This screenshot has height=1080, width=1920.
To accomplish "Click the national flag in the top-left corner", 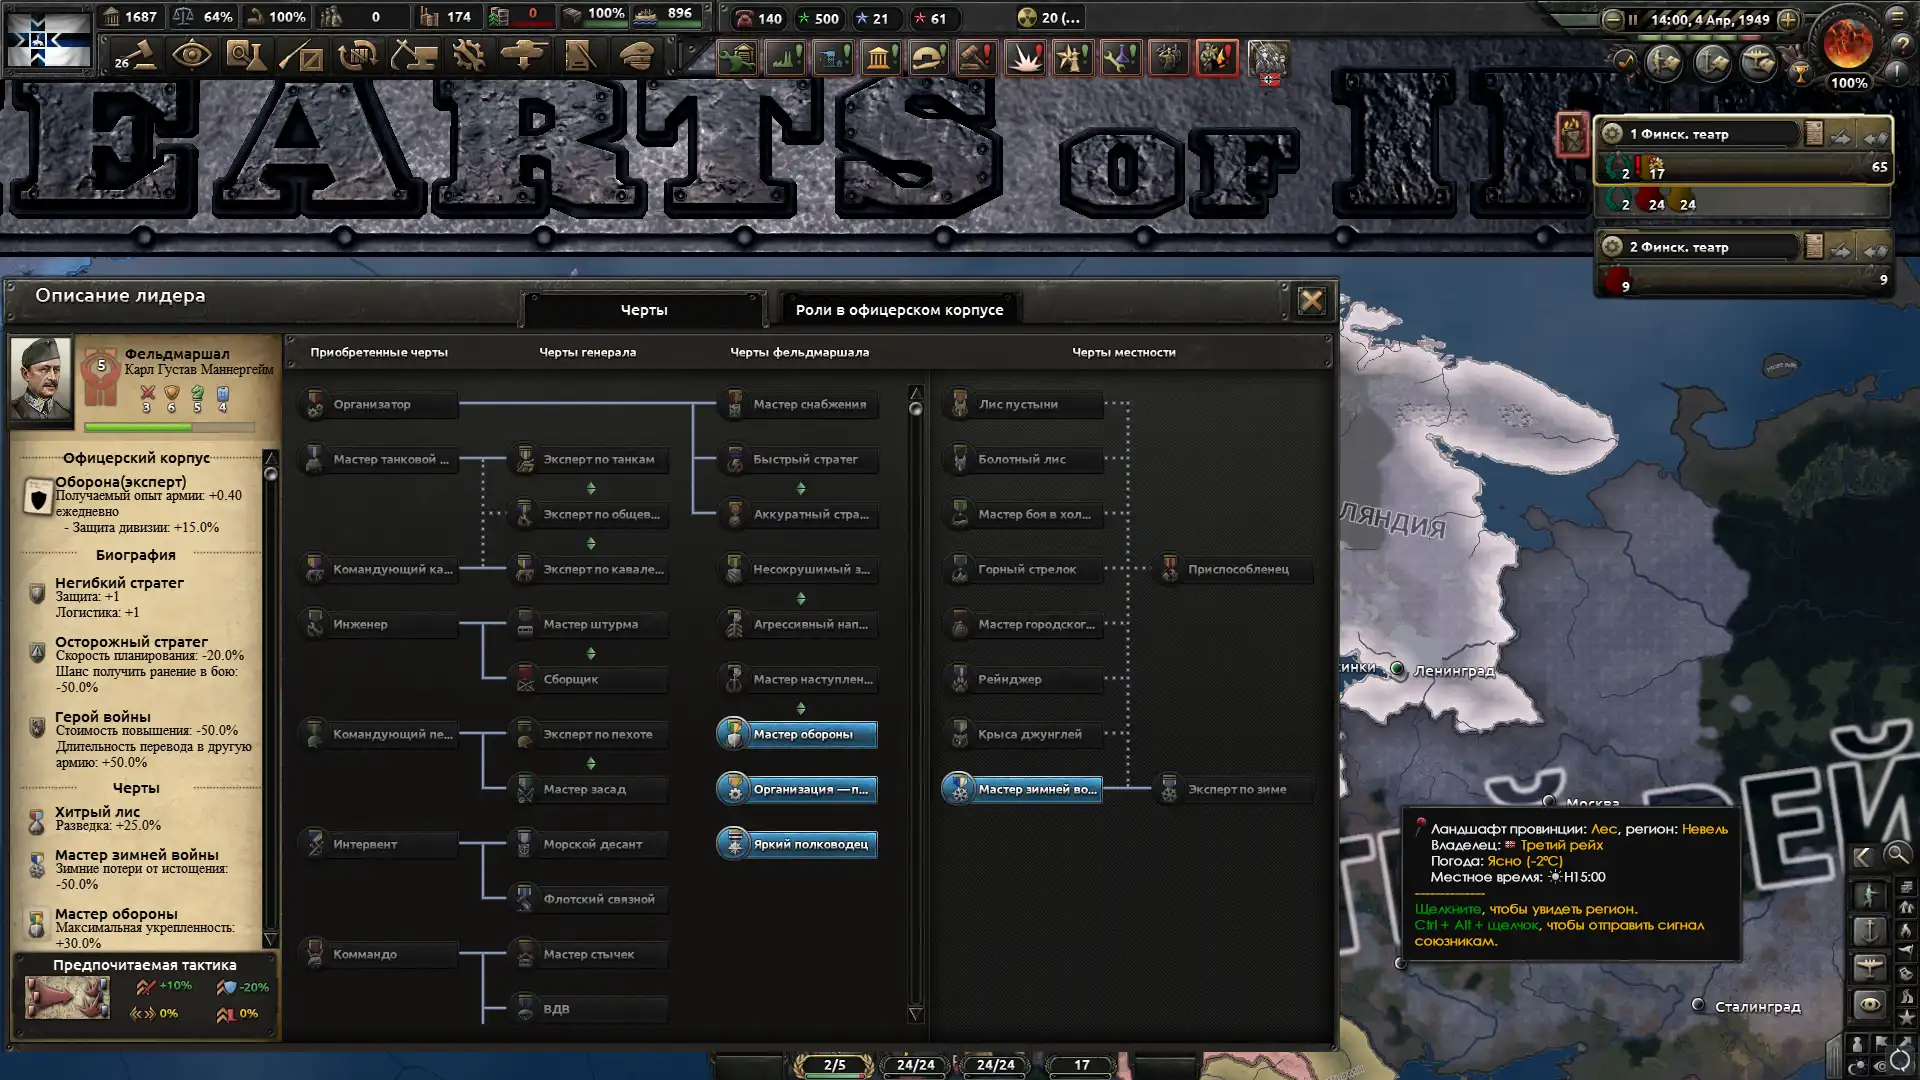I will pos(48,38).
